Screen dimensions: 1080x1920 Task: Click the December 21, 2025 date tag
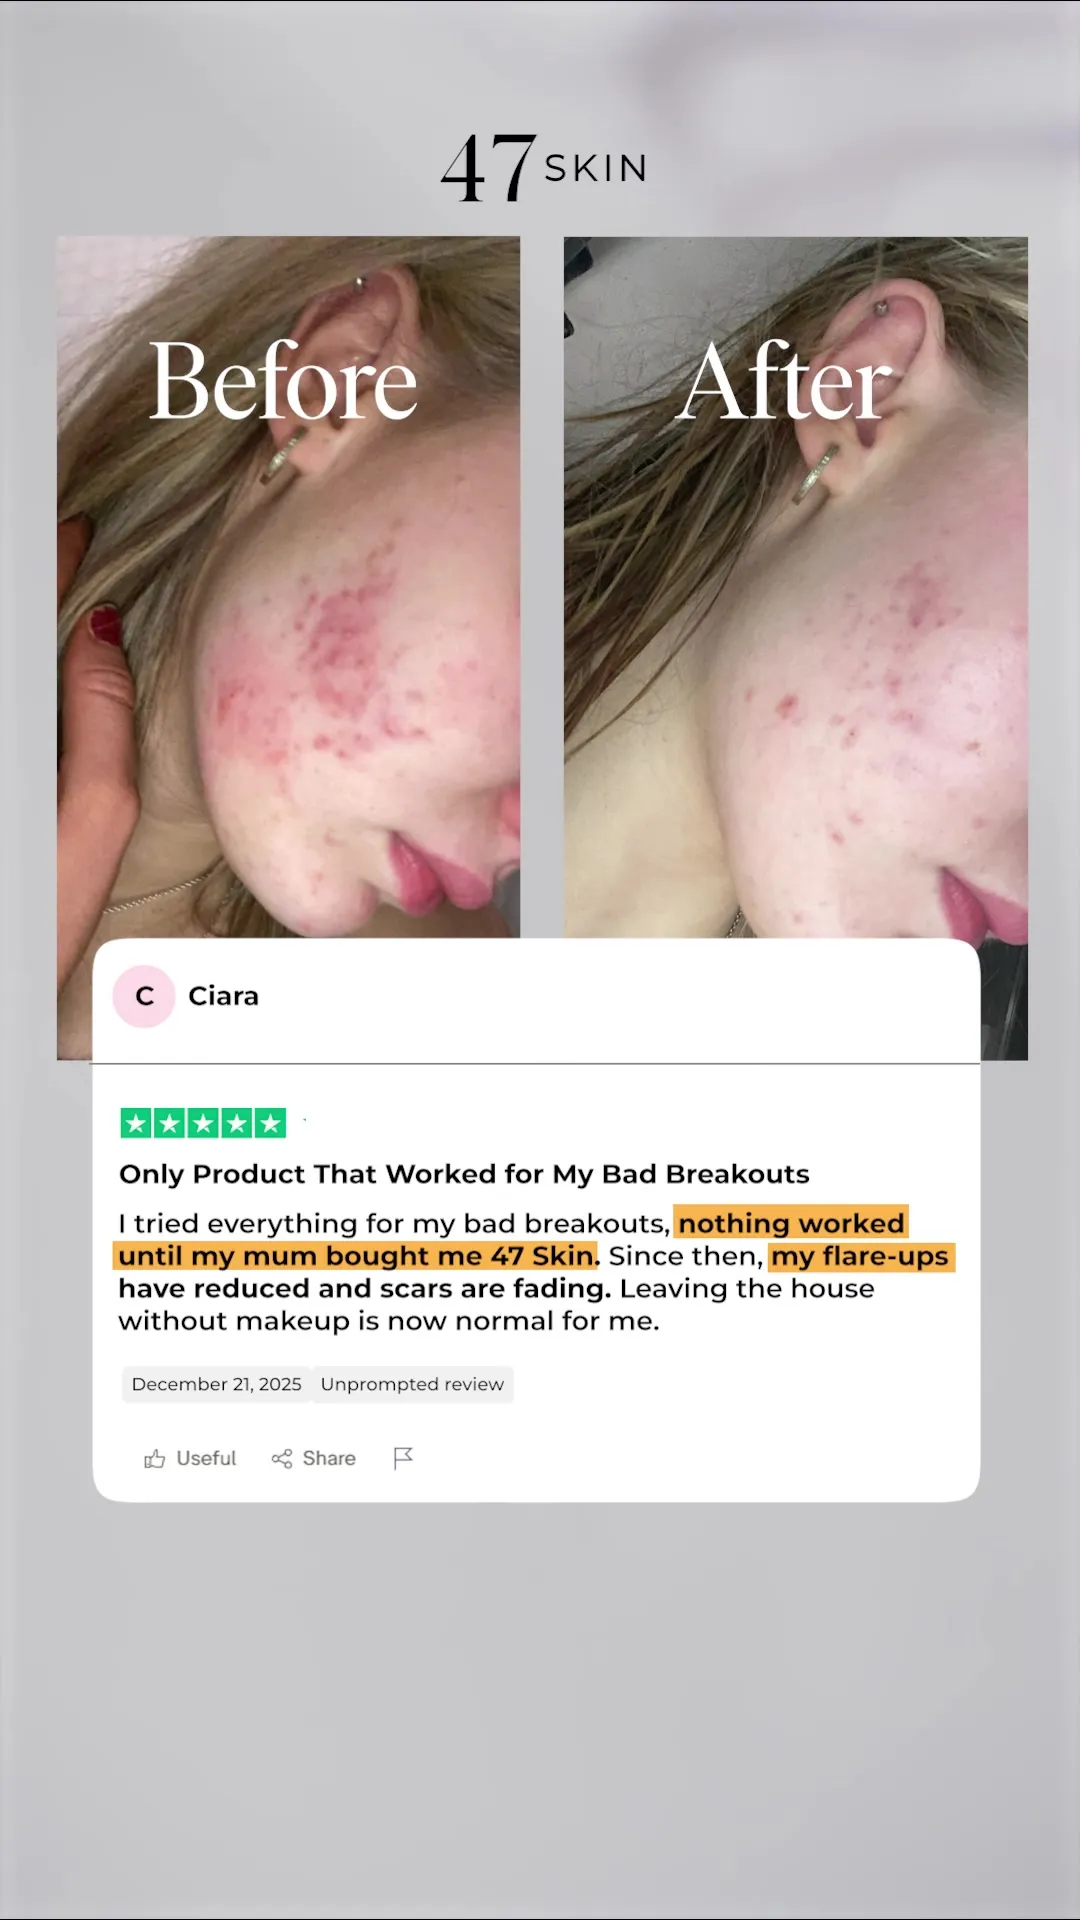point(216,1384)
